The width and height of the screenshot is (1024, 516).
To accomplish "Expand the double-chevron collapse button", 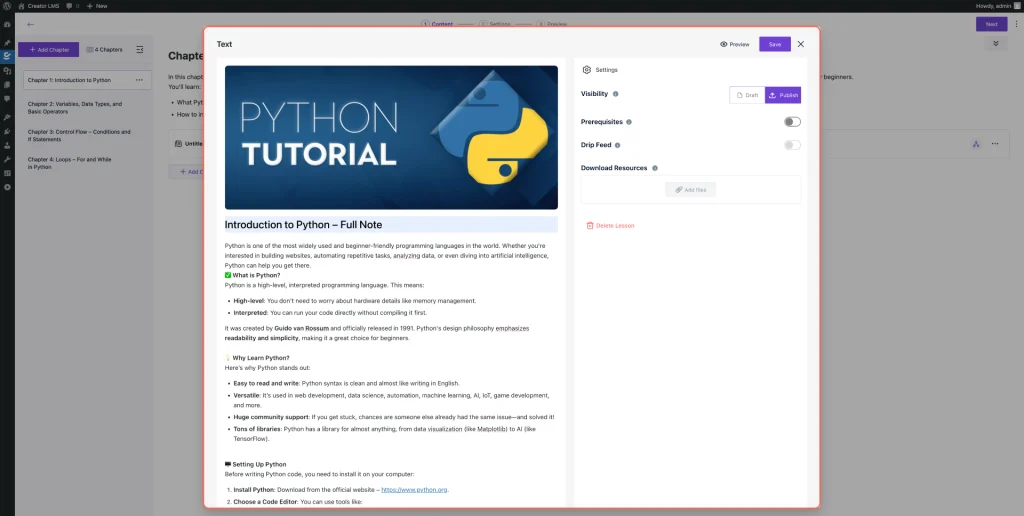I will click(995, 44).
